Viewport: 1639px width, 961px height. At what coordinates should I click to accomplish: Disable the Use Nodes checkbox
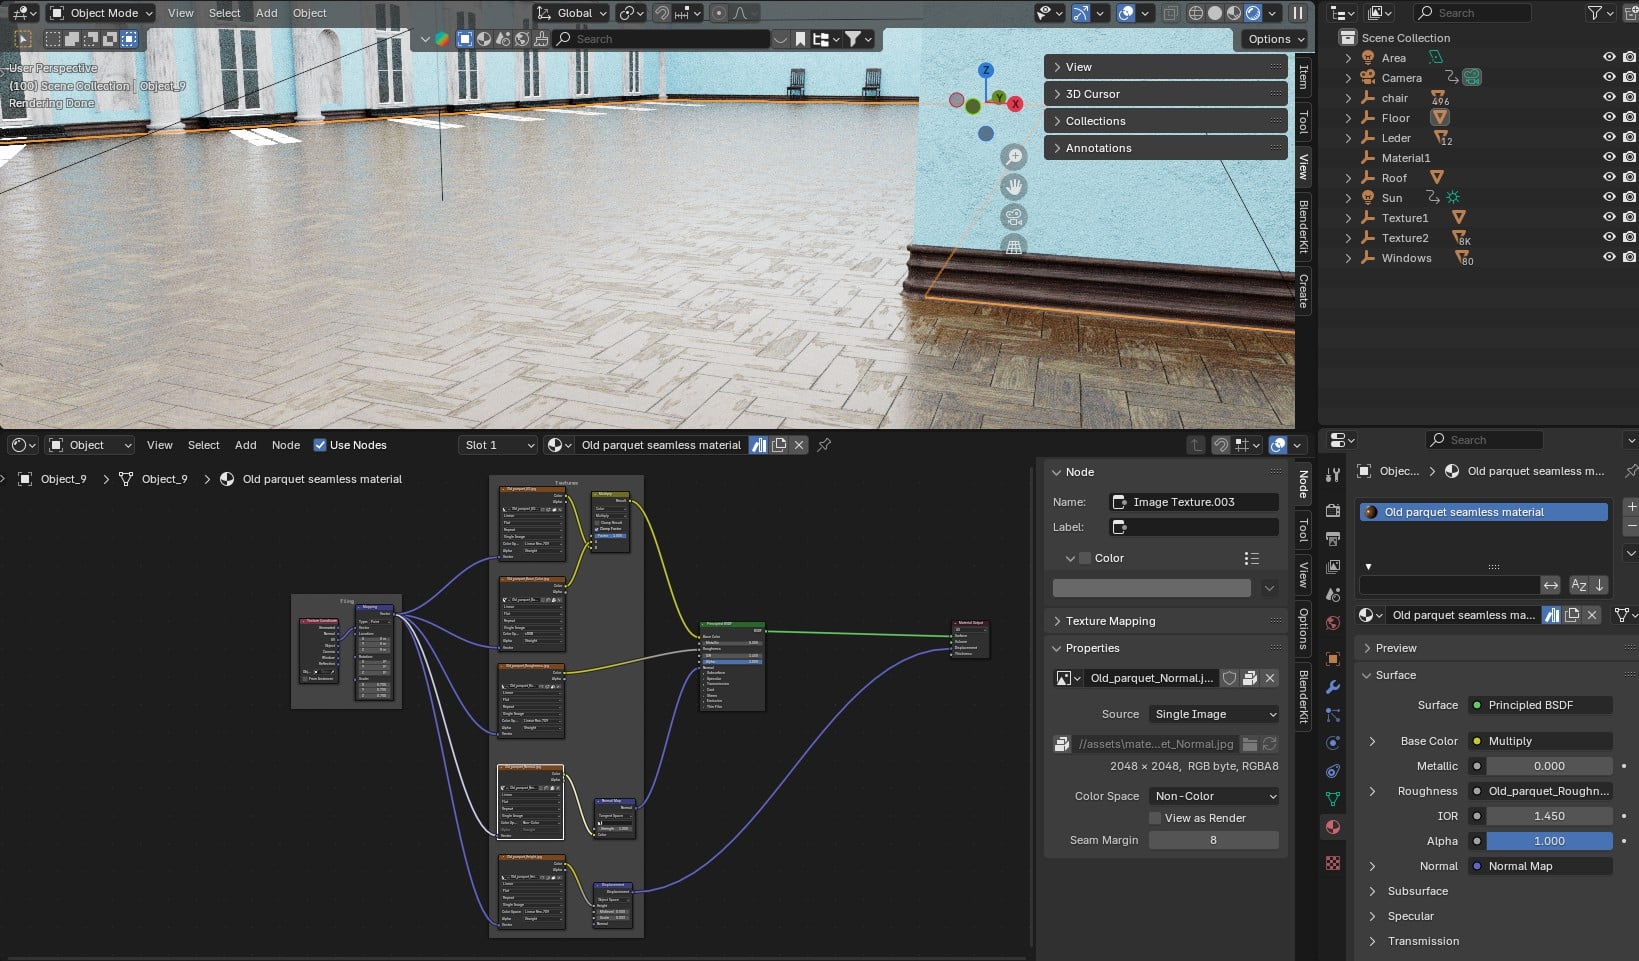[320, 445]
